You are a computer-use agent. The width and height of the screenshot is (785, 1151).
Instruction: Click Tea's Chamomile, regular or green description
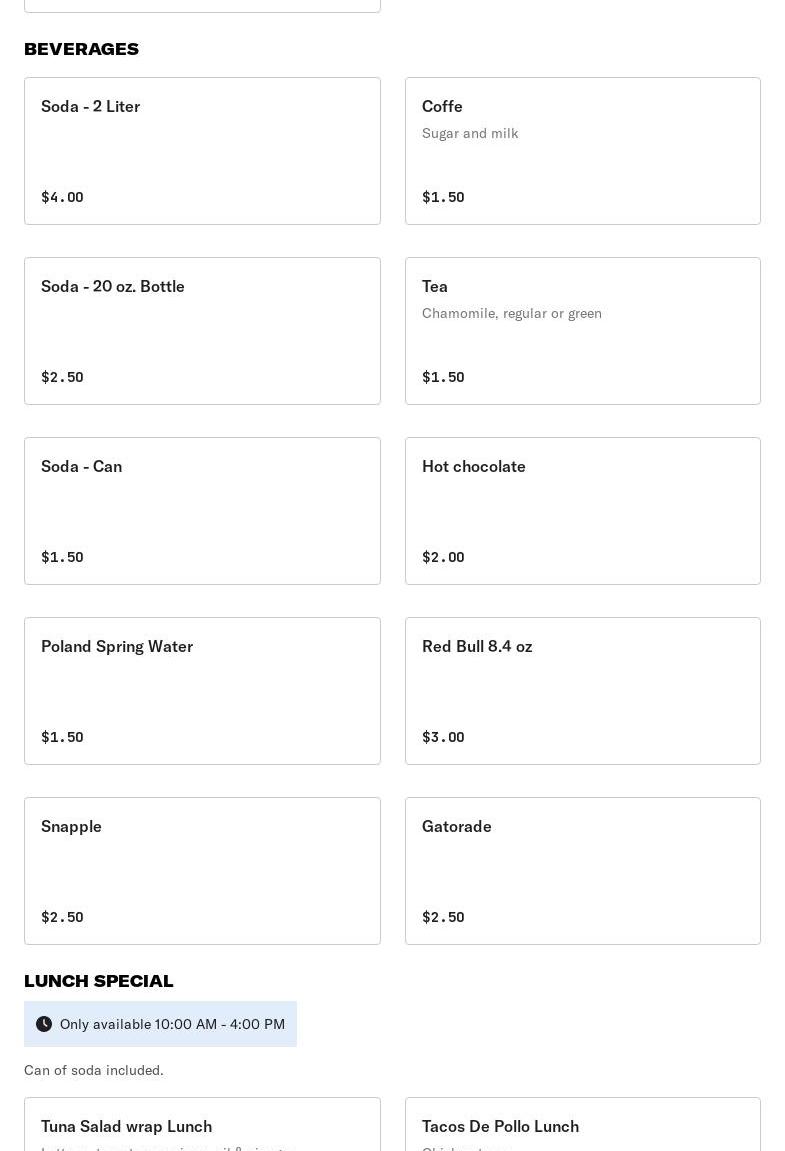pyautogui.click(x=511, y=313)
